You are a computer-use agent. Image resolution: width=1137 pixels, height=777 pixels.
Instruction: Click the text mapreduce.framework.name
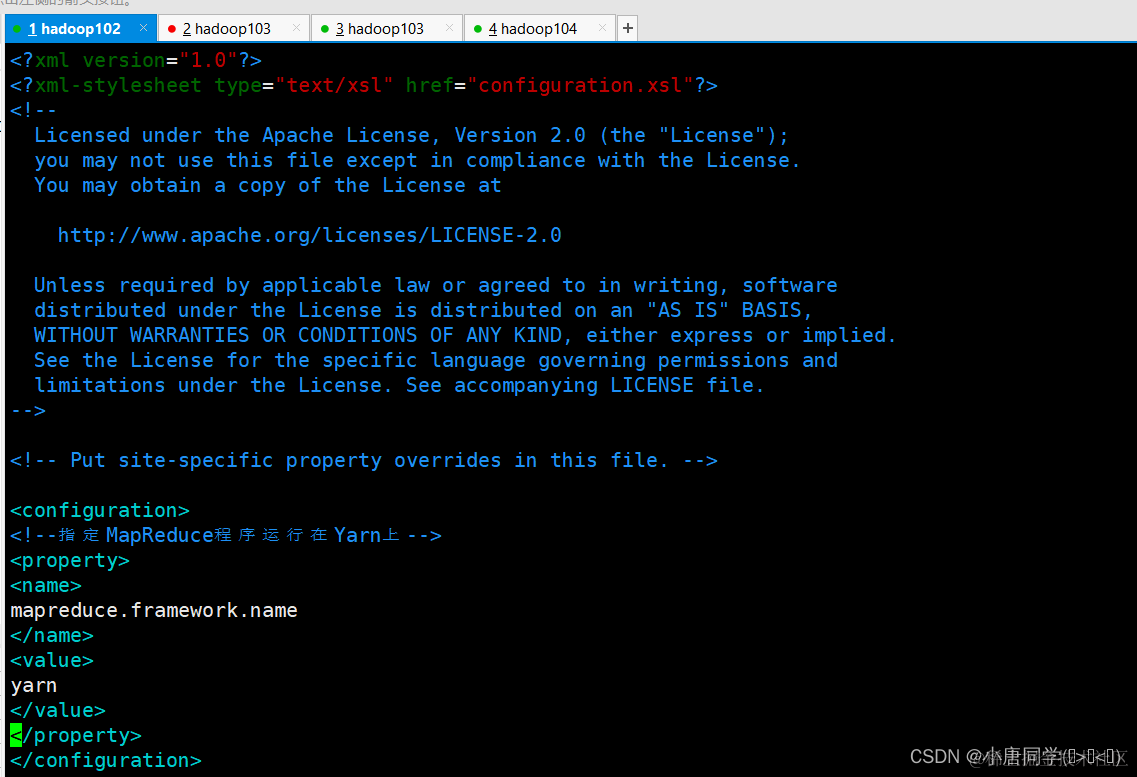point(154,610)
